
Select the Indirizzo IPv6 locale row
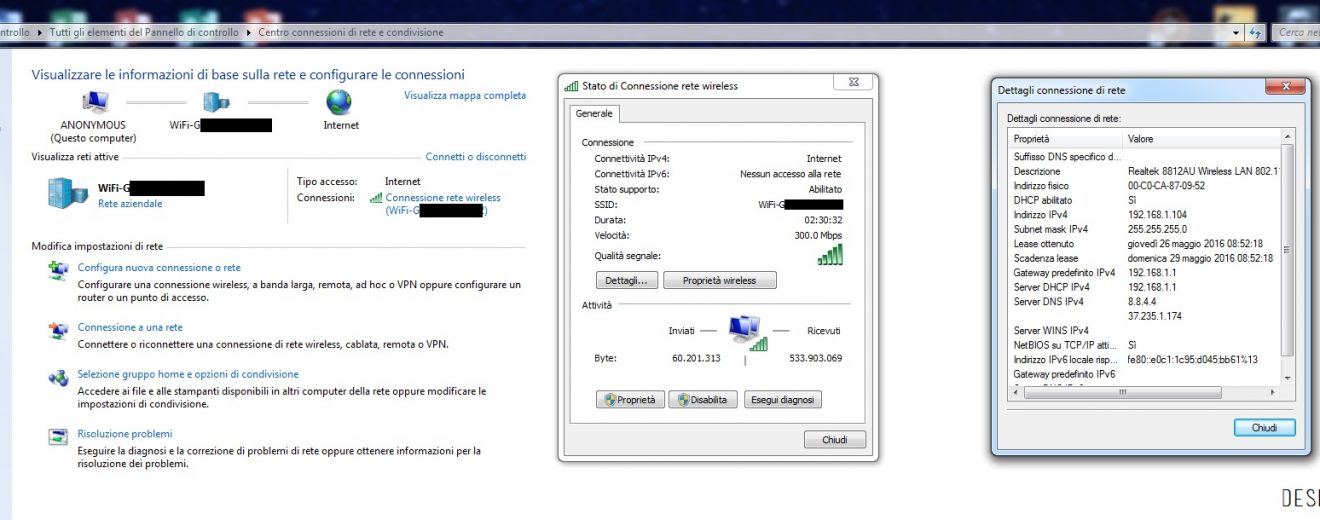click(1144, 359)
